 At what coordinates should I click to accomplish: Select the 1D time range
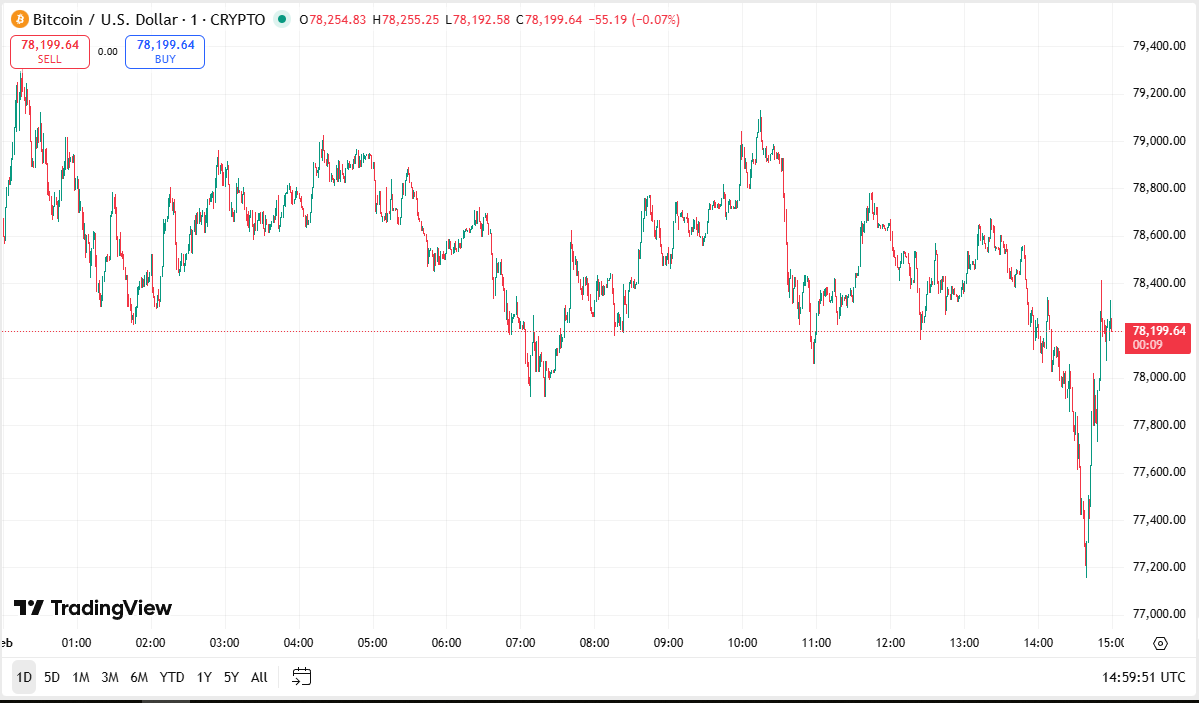click(x=24, y=677)
